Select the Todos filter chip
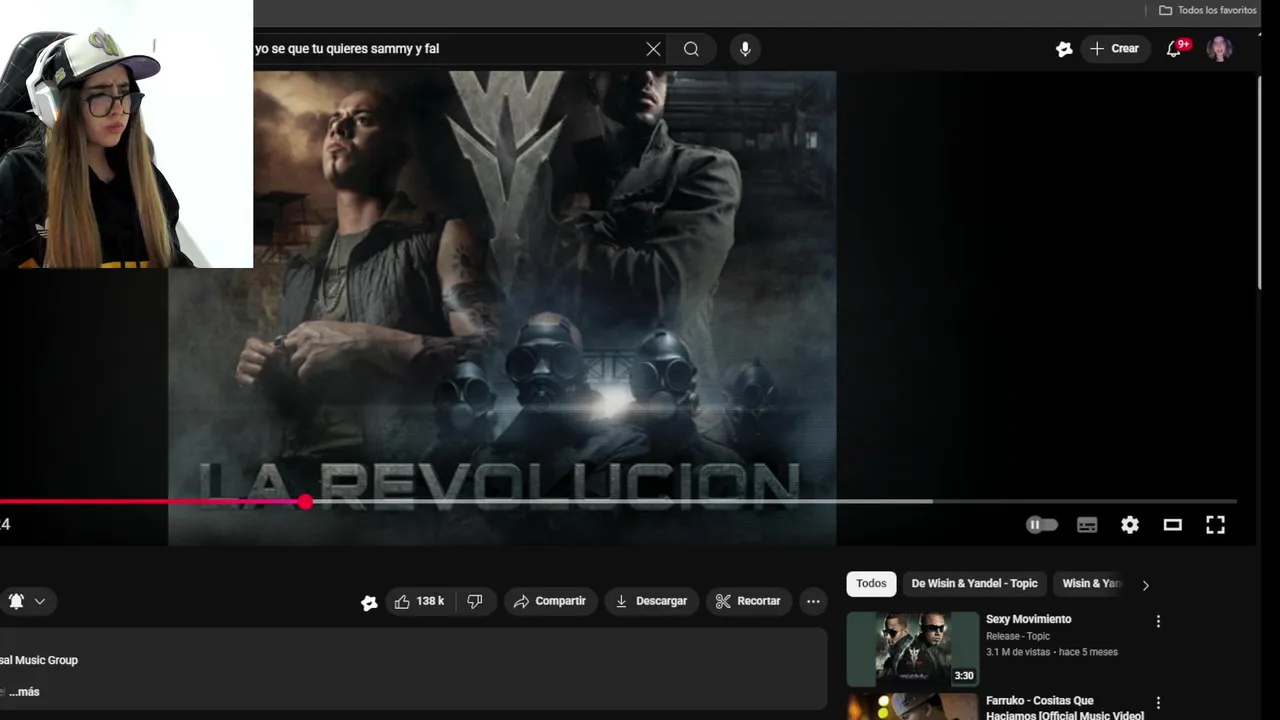The width and height of the screenshot is (1280, 720). click(871, 584)
